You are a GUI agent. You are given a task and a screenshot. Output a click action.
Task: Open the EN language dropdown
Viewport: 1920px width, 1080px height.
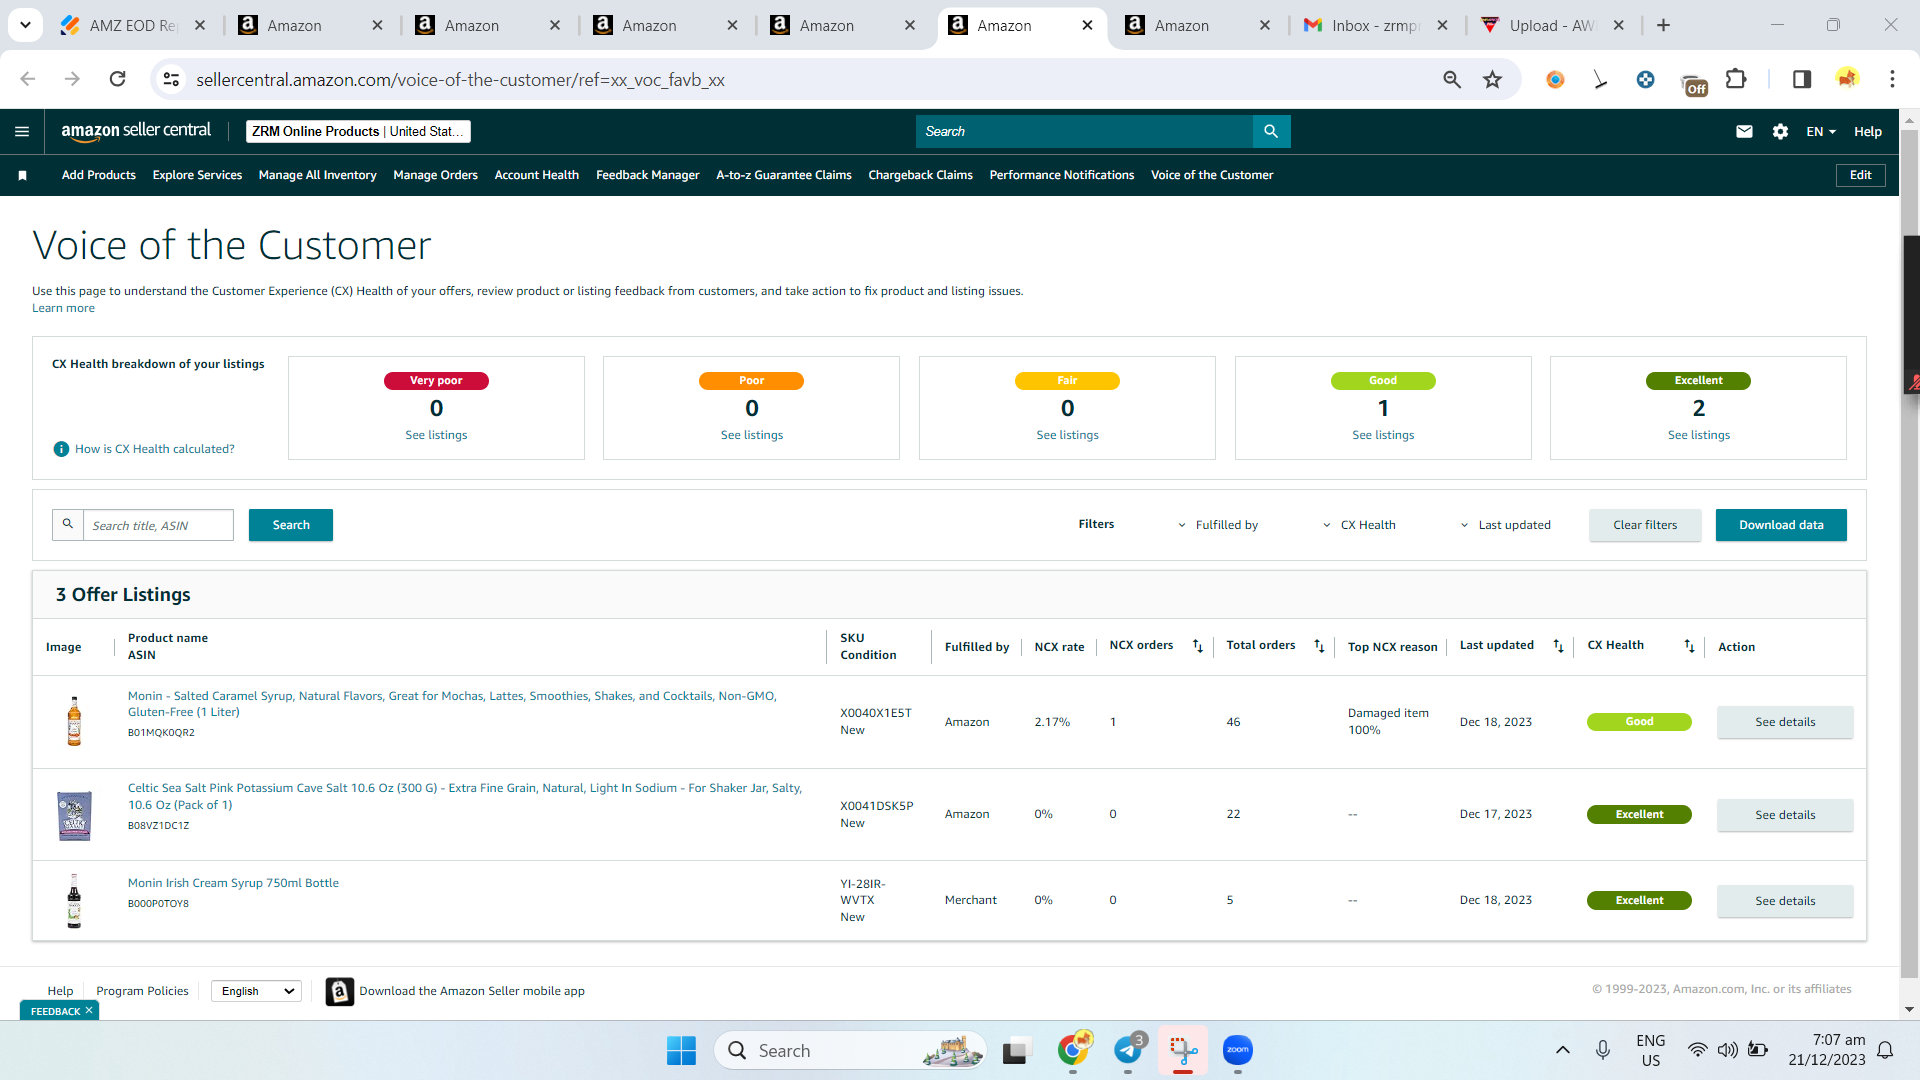(1821, 131)
